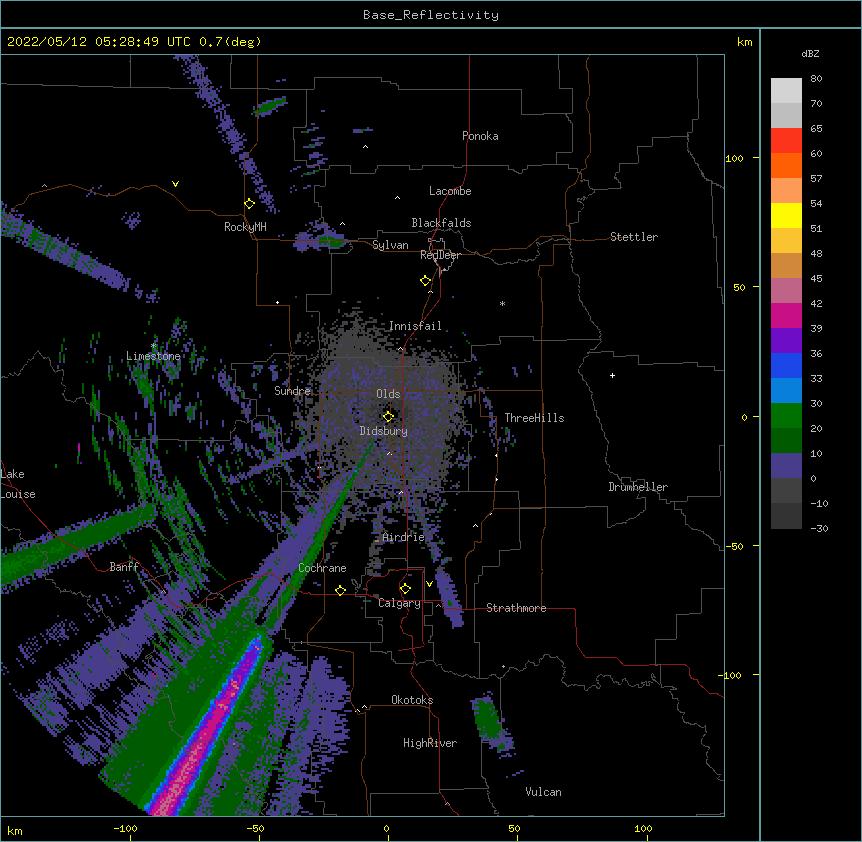Viewport: 862px width, 842px height.
Task: Pick the magenta 42 dBZ legend swatch
Action: tap(786, 315)
